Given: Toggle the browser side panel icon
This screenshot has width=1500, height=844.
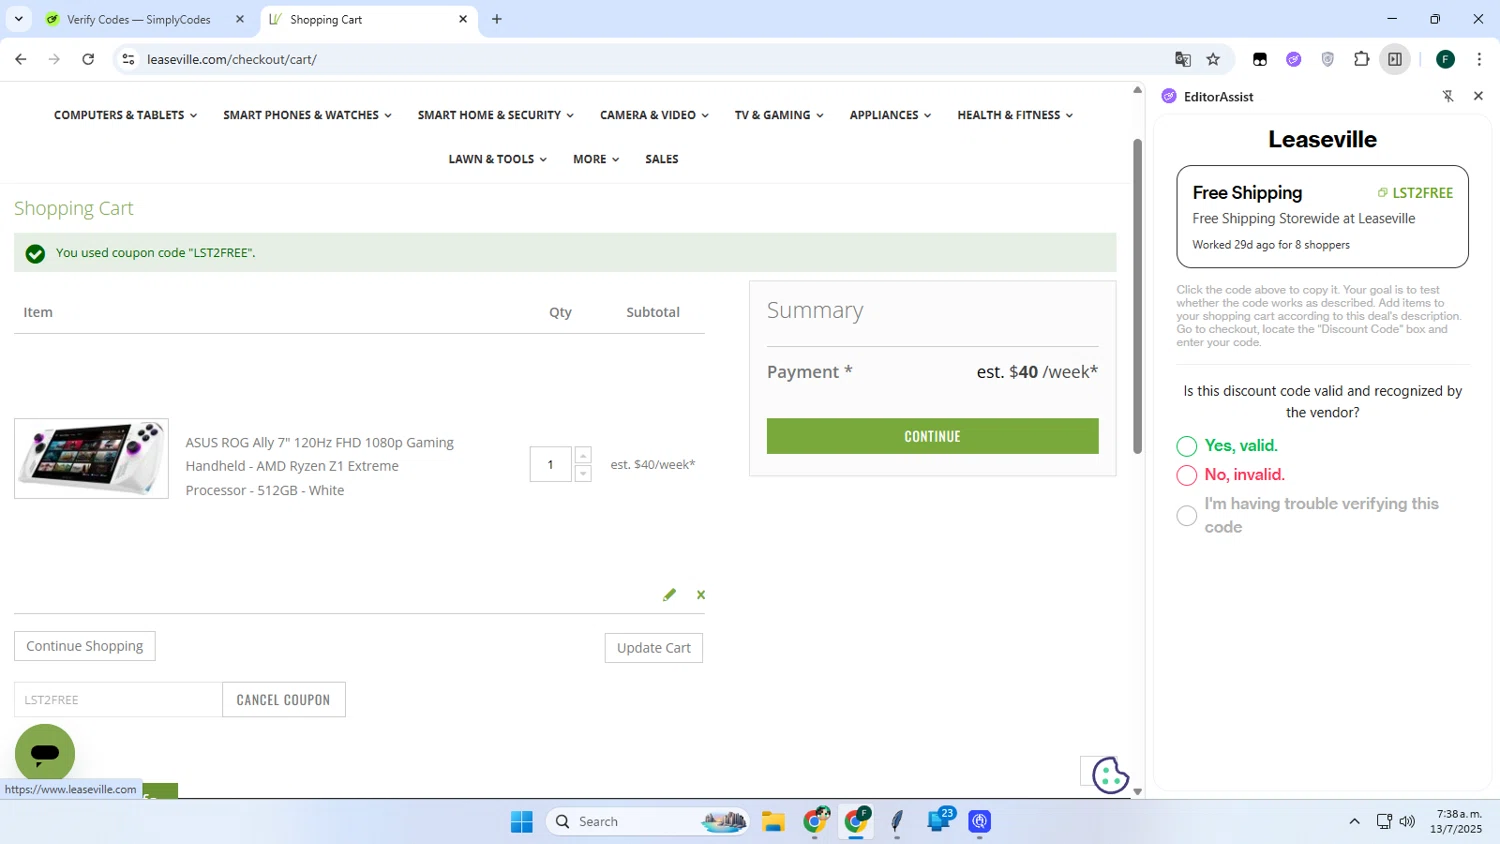Looking at the screenshot, I should click(x=1395, y=59).
